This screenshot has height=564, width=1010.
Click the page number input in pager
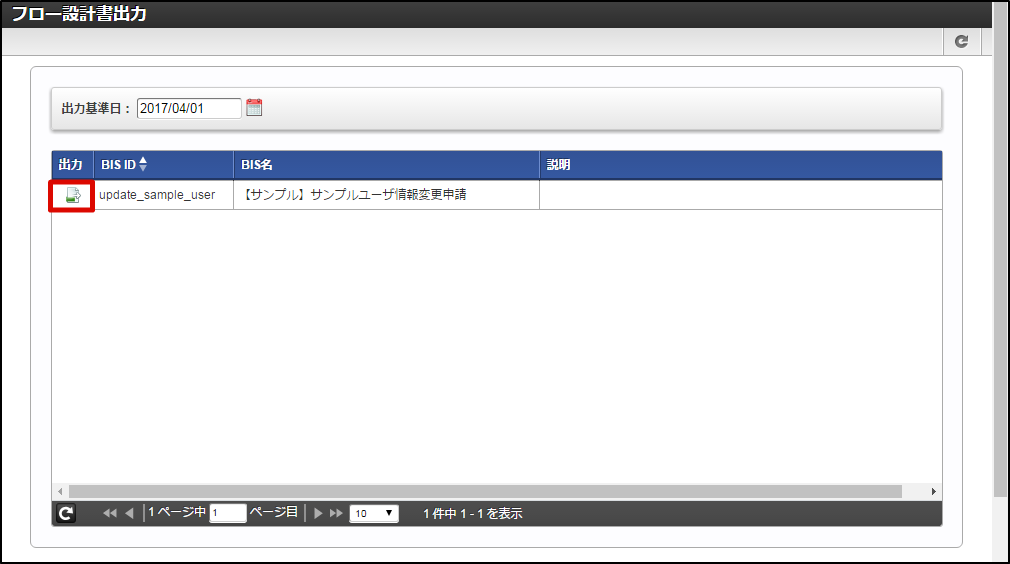pyautogui.click(x=228, y=513)
